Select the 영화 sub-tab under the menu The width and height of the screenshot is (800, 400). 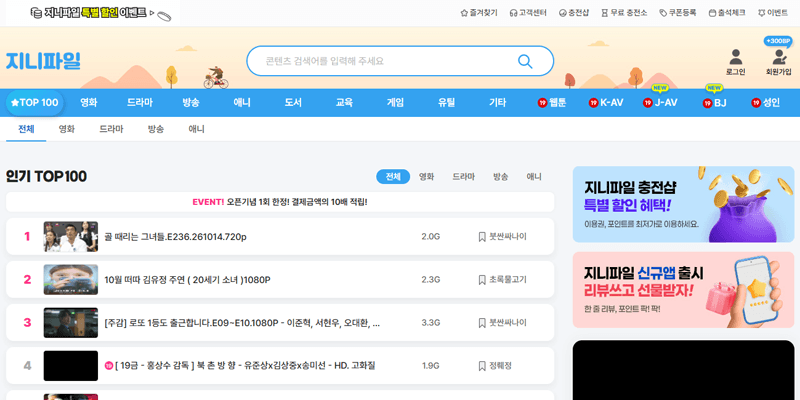pyautogui.click(x=67, y=129)
